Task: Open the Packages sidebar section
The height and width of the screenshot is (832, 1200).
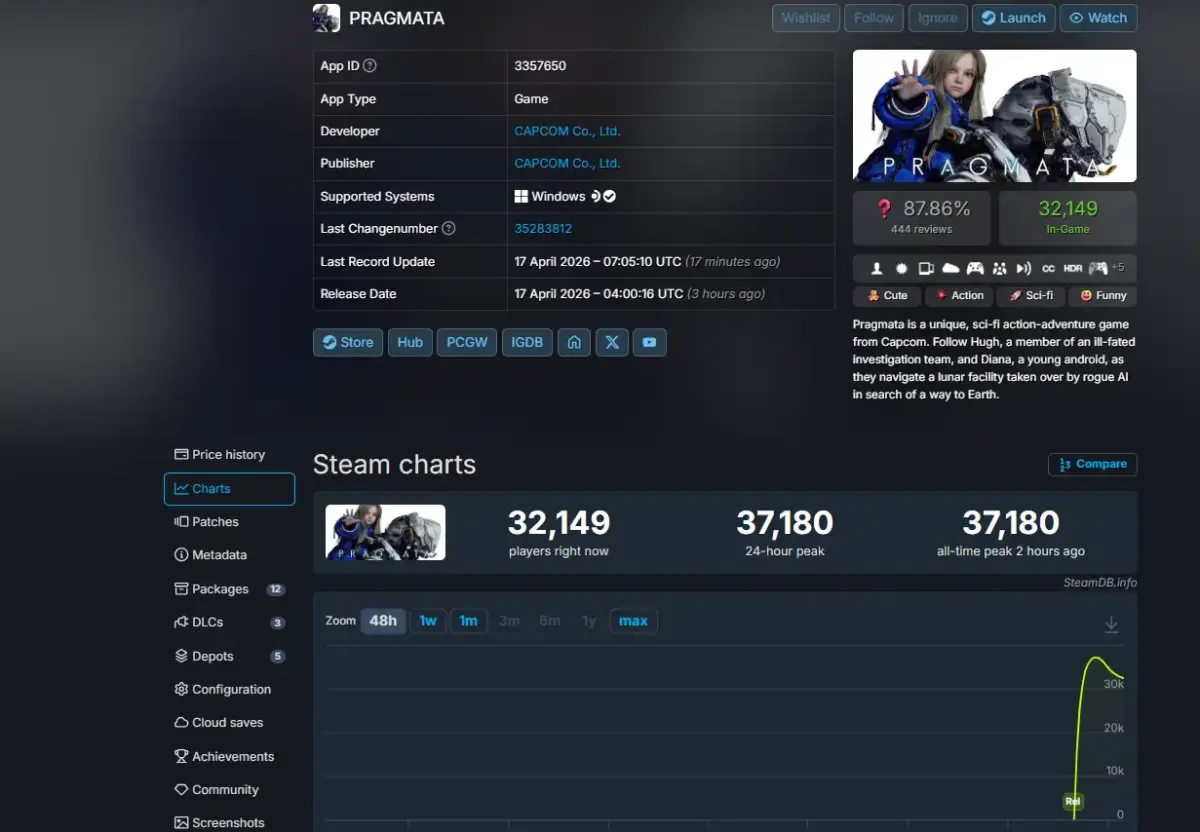Action: (x=229, y=589)
